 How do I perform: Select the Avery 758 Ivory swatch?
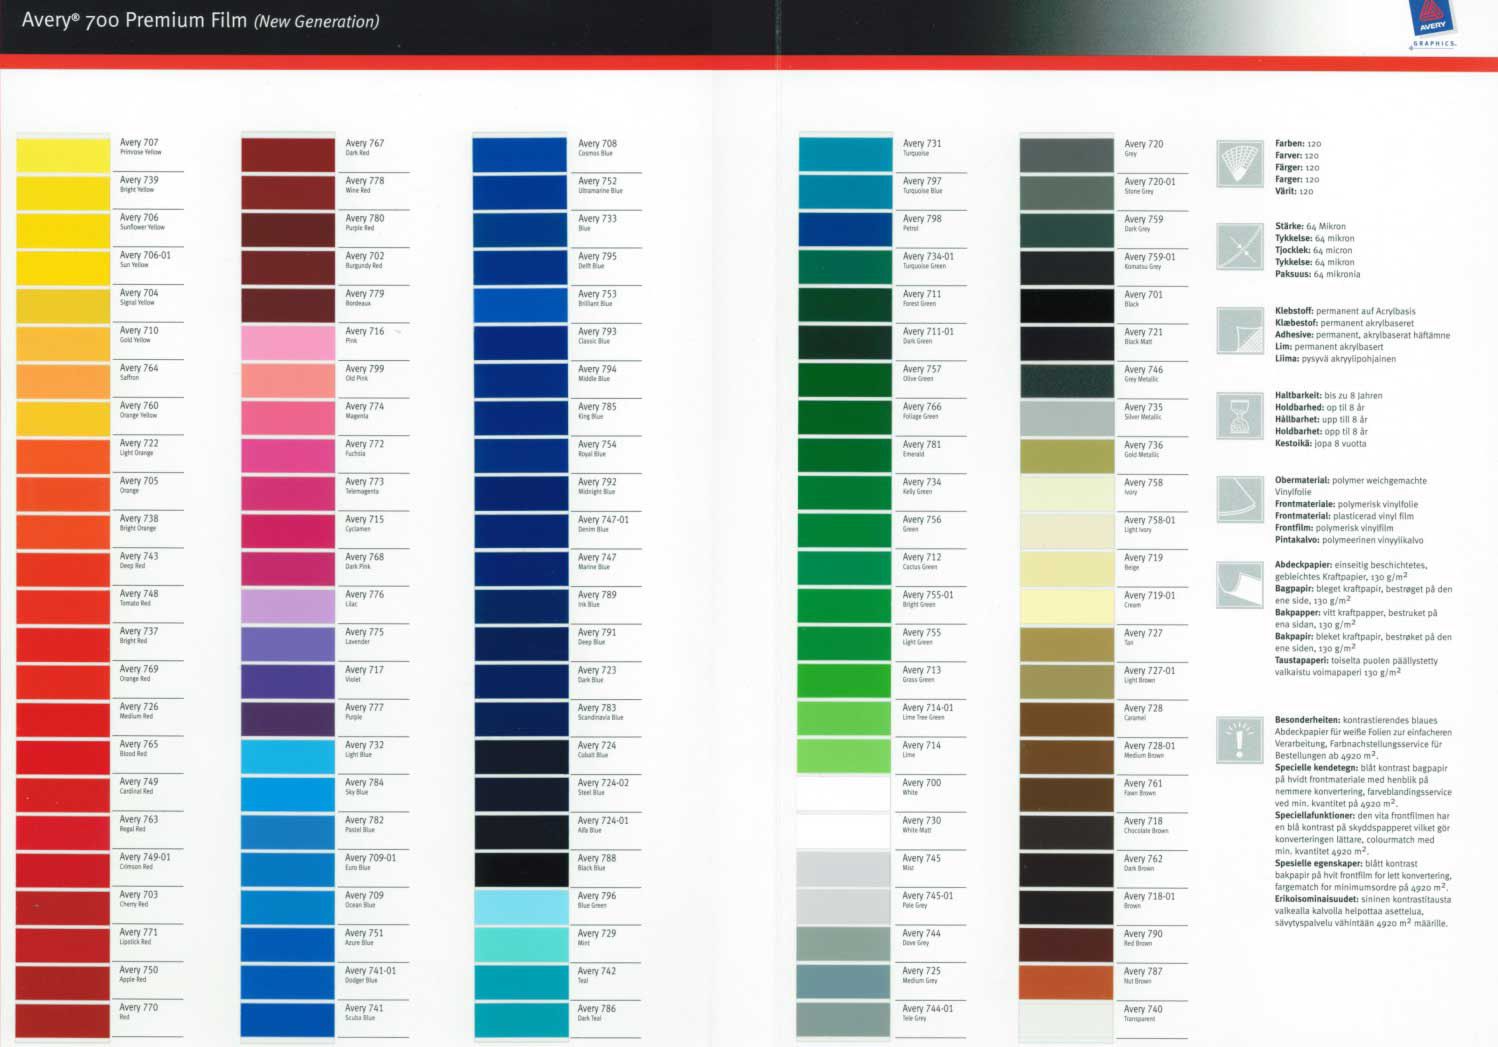point(1066,494)
